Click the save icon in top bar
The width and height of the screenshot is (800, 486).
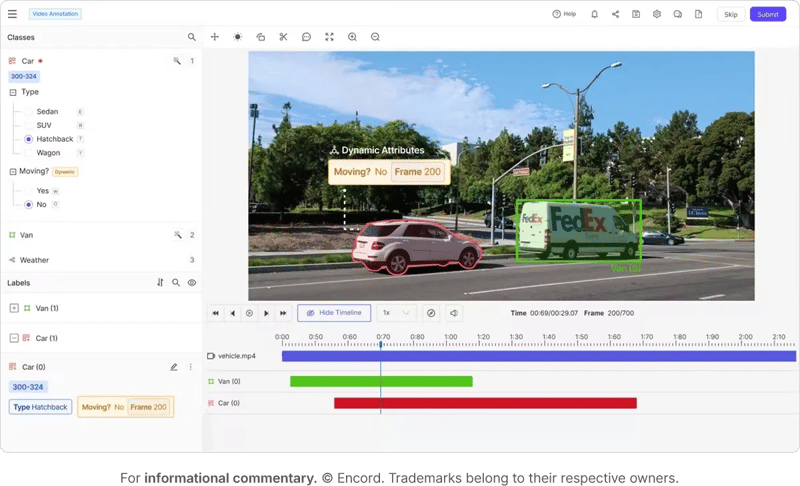(636, 14)
